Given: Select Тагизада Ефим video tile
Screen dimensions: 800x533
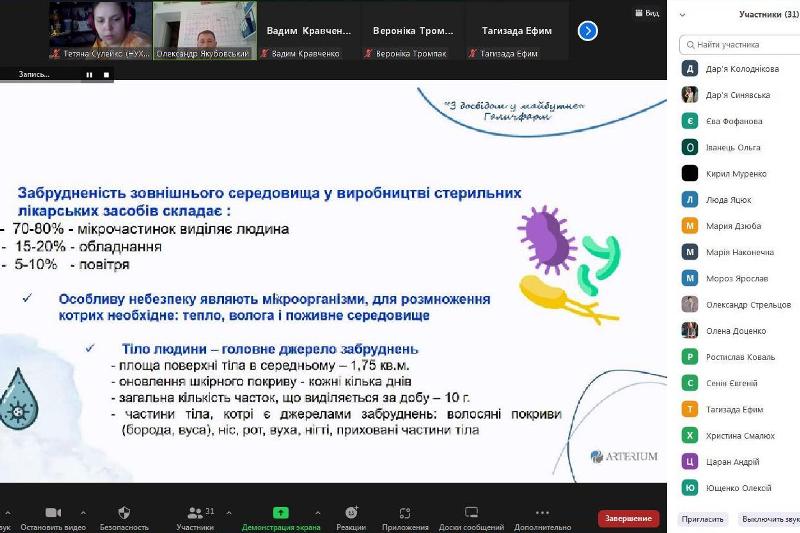Looking at the screenshot, I should tap(517, 31).
